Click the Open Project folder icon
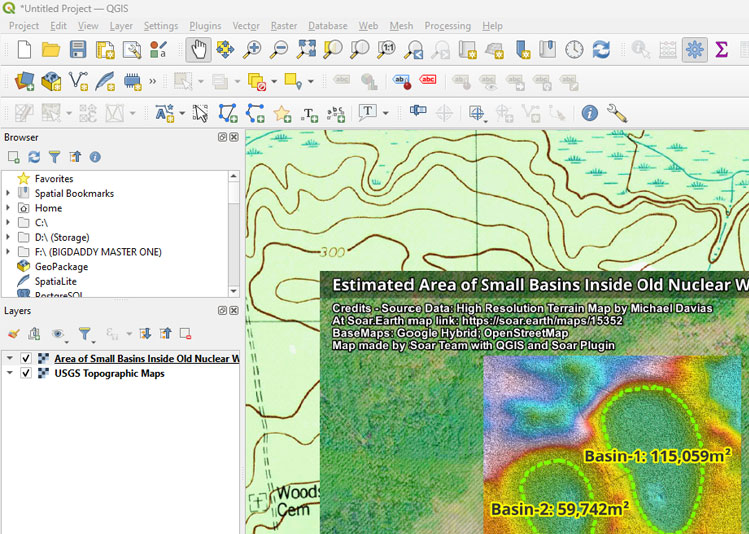 pyautogui.click(x=51, y=49)
